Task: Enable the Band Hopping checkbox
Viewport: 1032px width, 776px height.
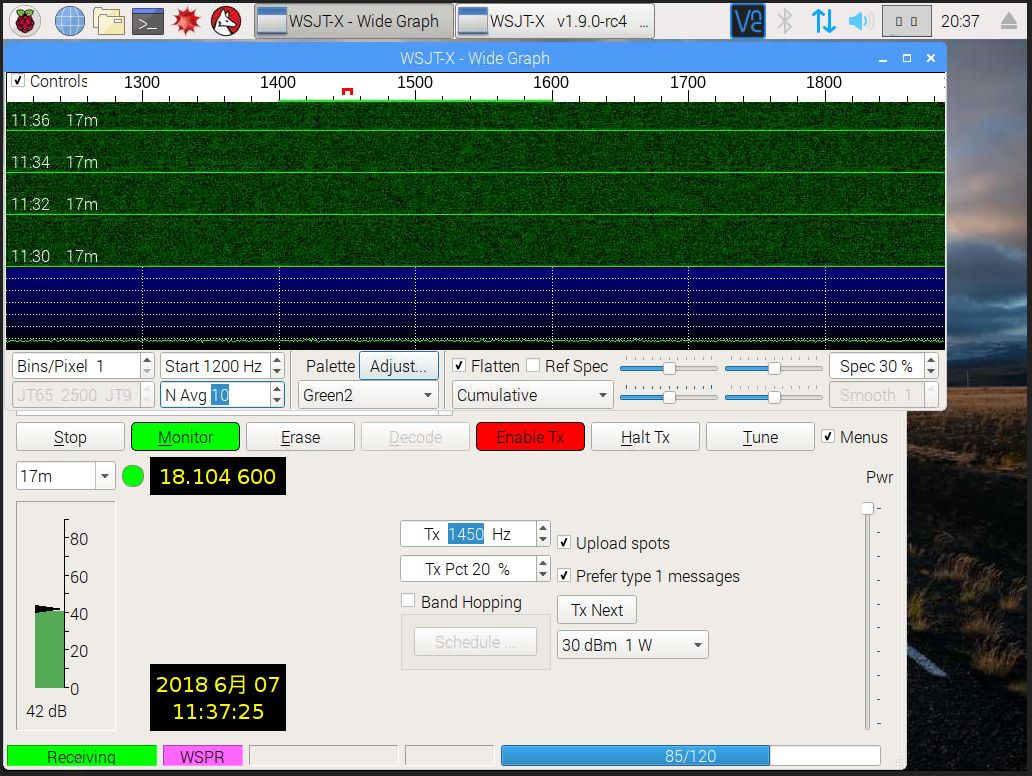Action: [408, 601]
